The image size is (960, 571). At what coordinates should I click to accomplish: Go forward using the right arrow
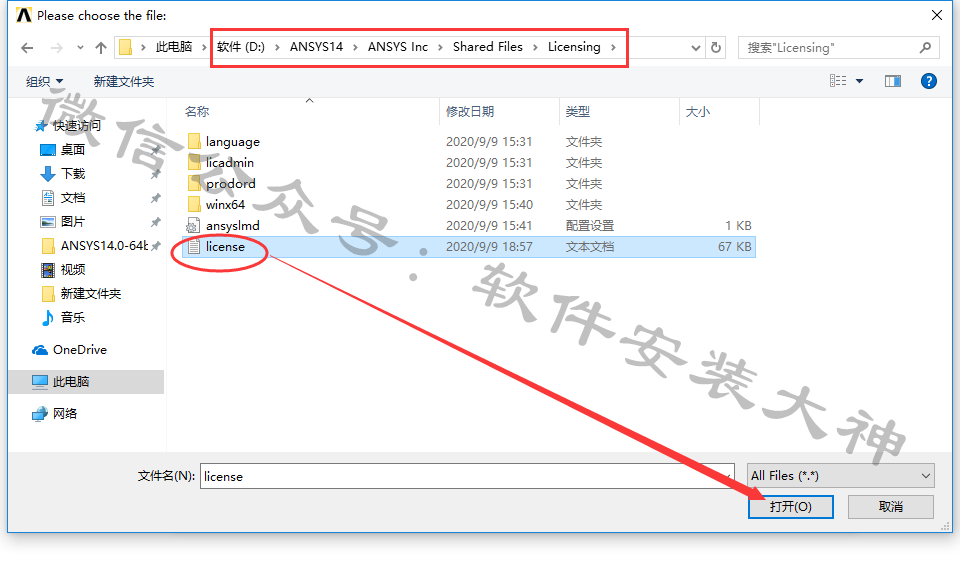click(56, 48)
